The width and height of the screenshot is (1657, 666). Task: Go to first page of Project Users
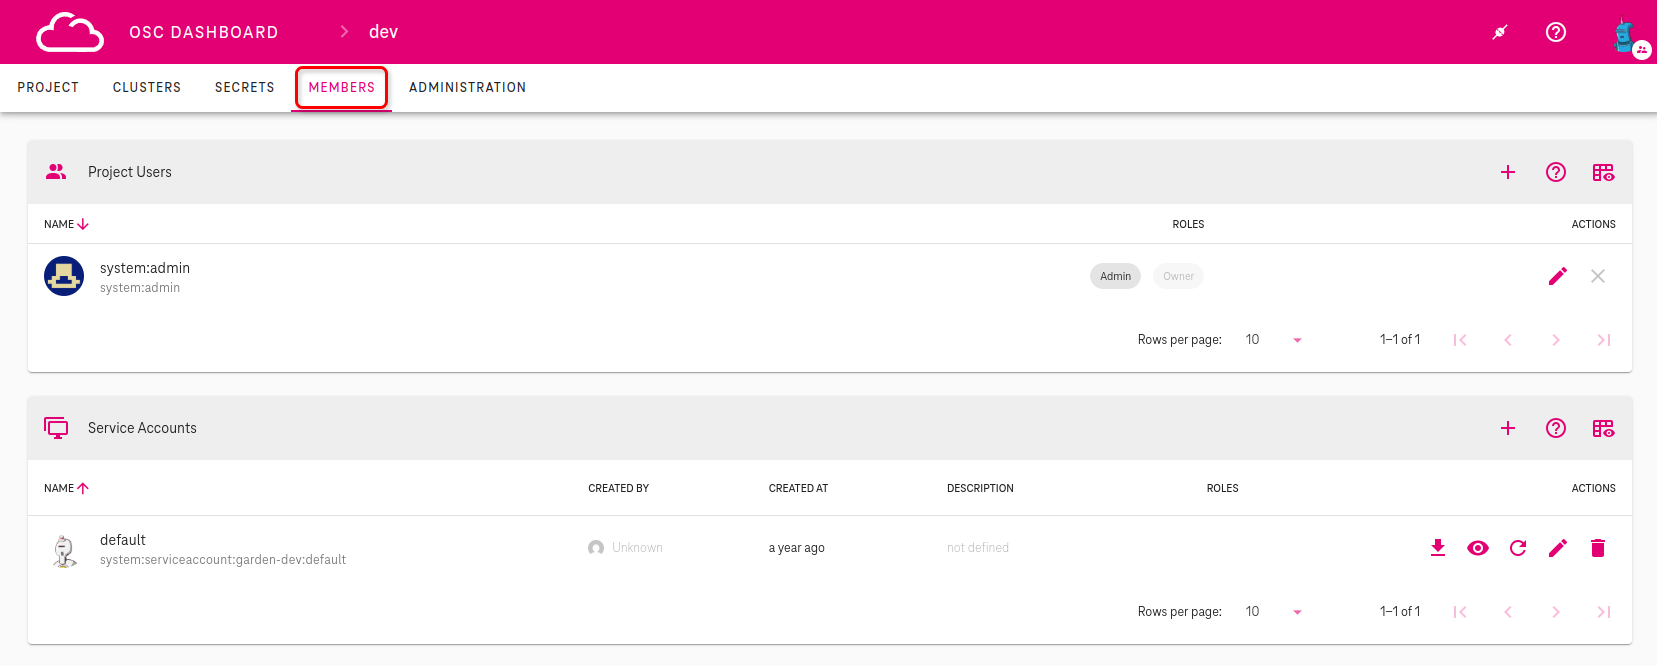pos(1460,340)
